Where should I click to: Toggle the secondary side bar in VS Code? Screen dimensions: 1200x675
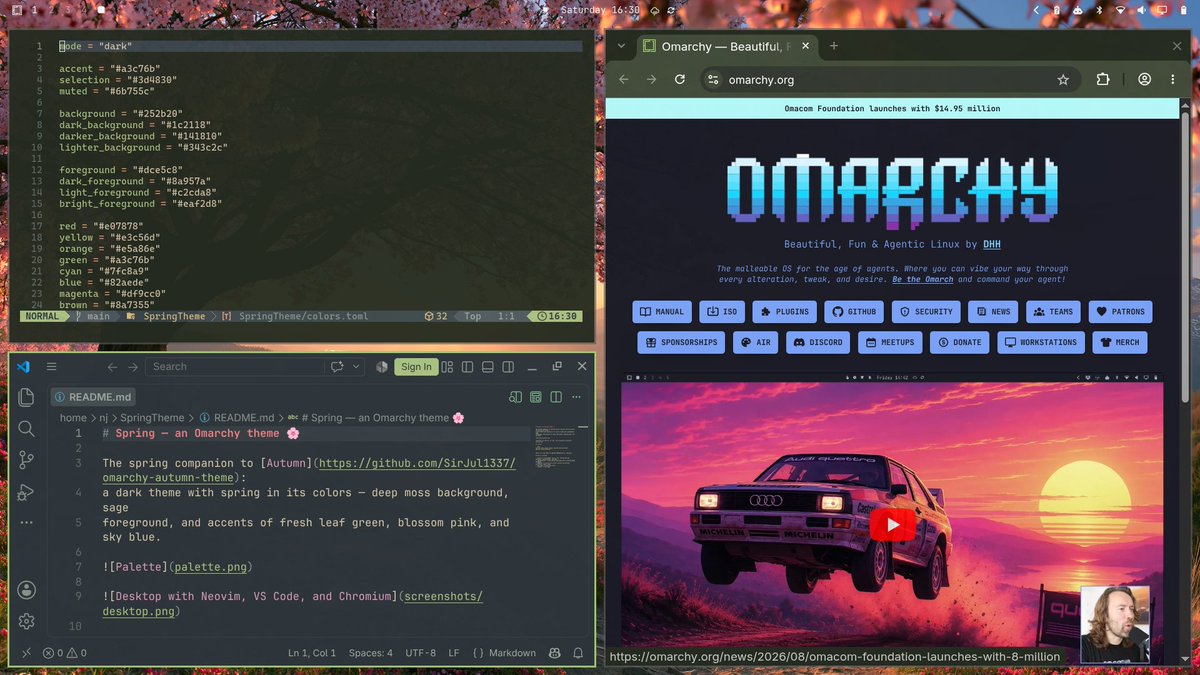pos(508,366)
